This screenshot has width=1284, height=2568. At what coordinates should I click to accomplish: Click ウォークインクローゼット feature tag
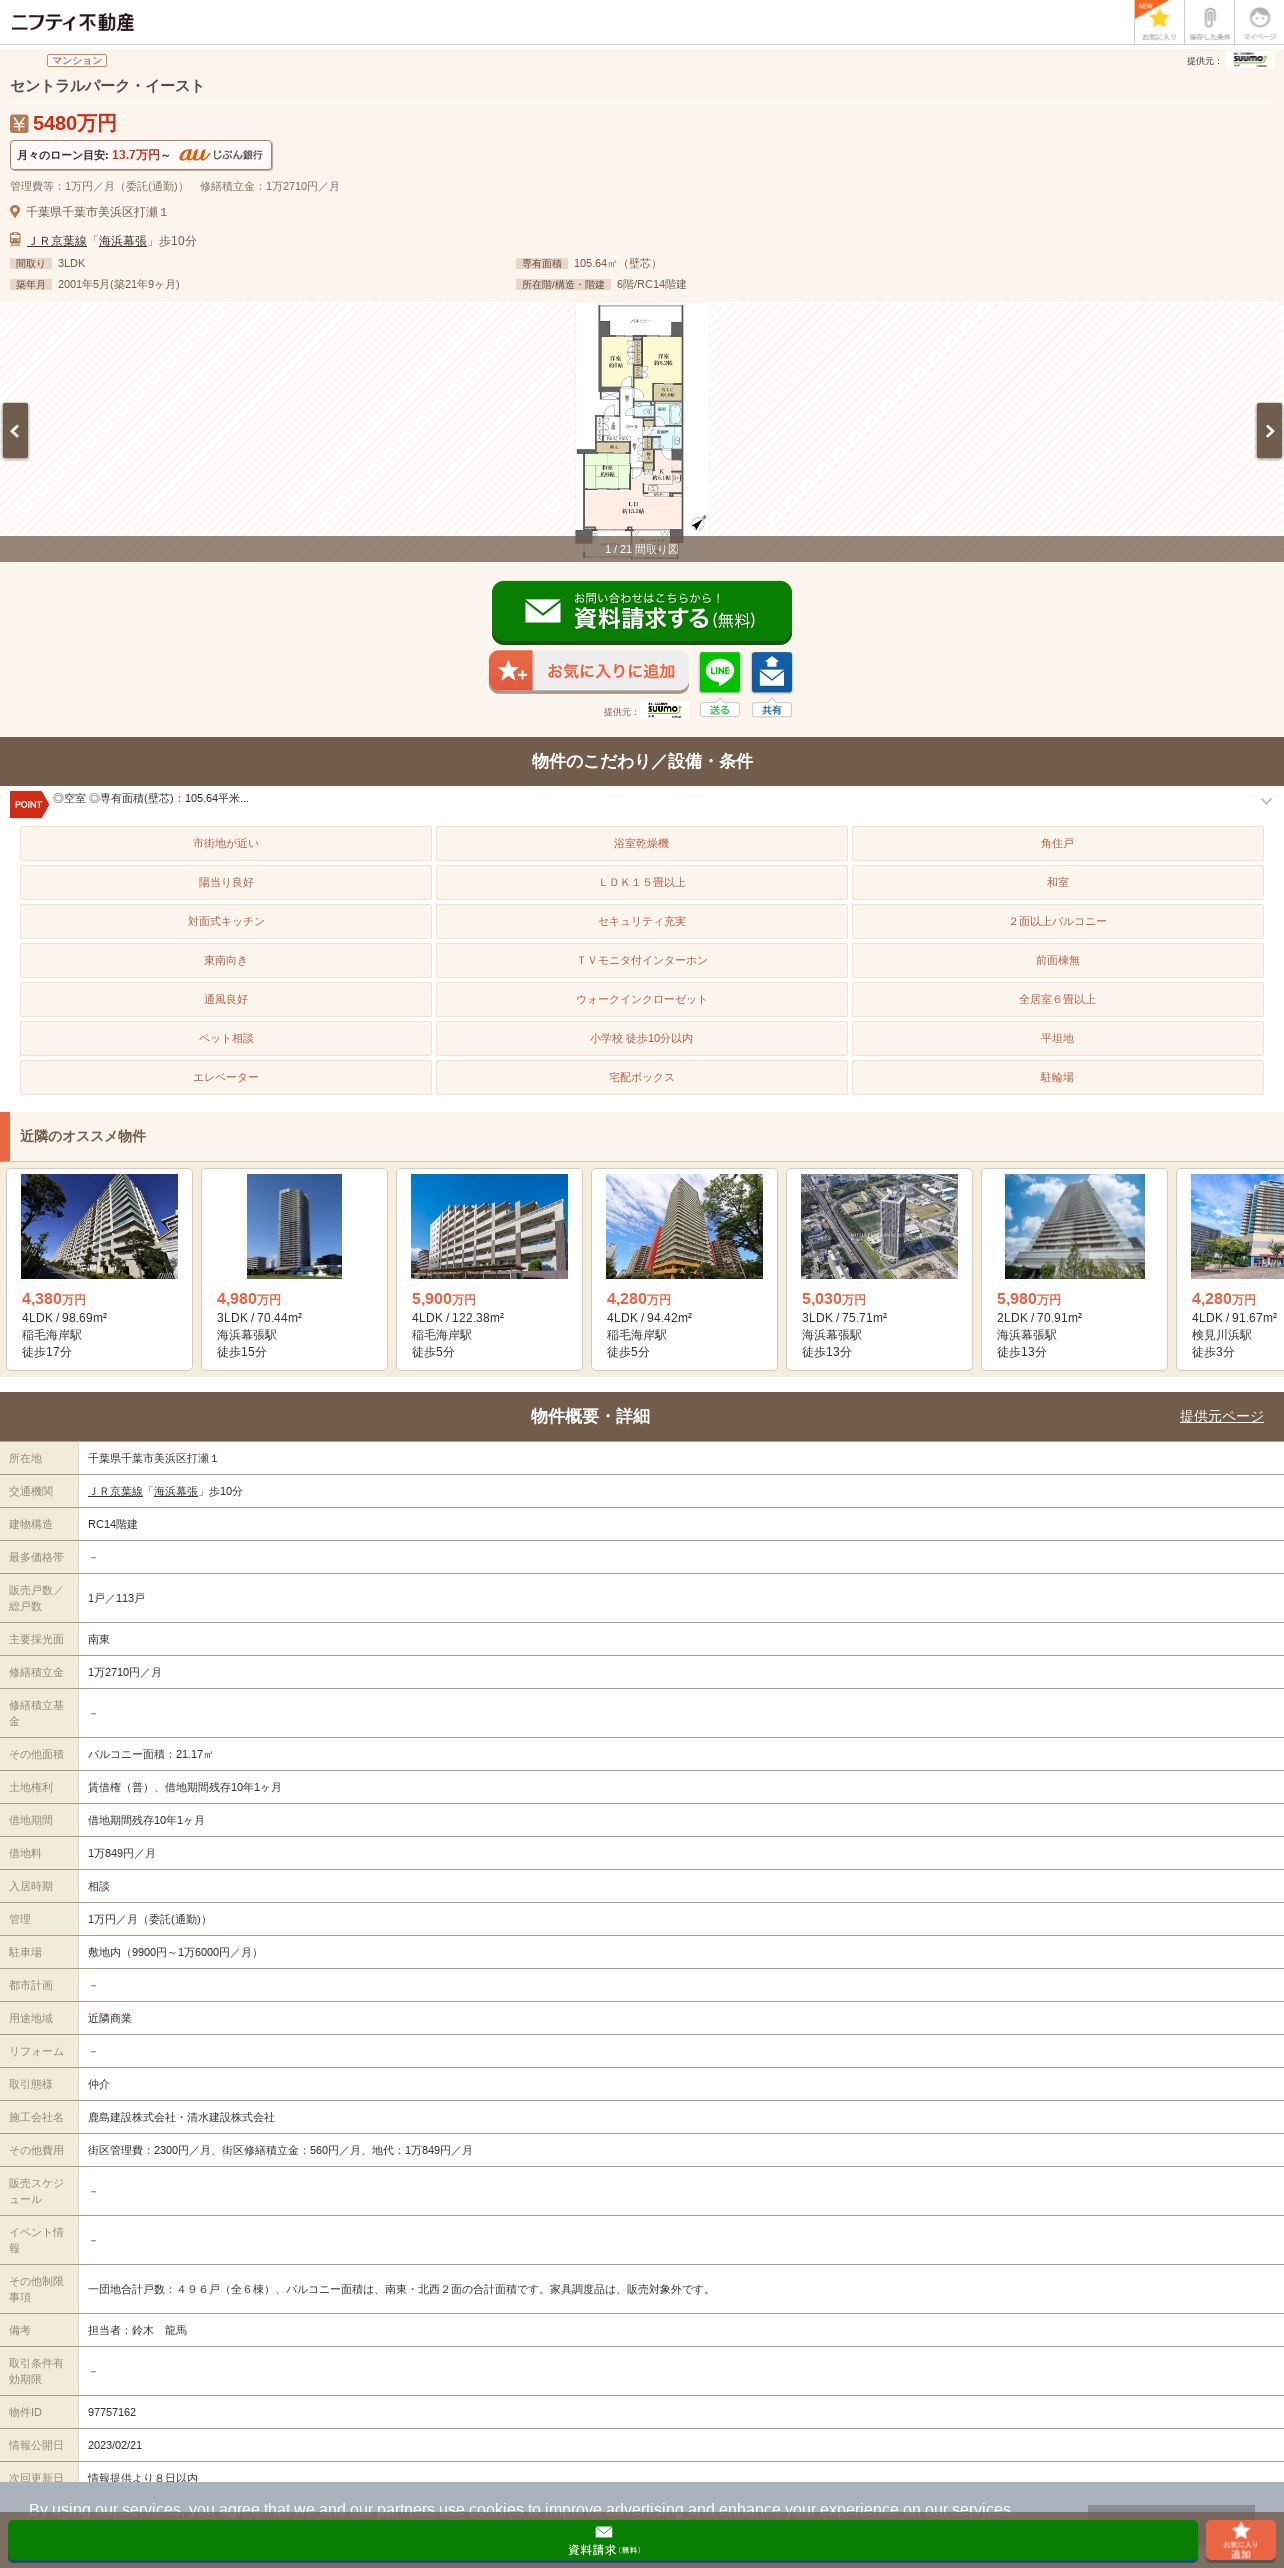tap(642, 1000)
